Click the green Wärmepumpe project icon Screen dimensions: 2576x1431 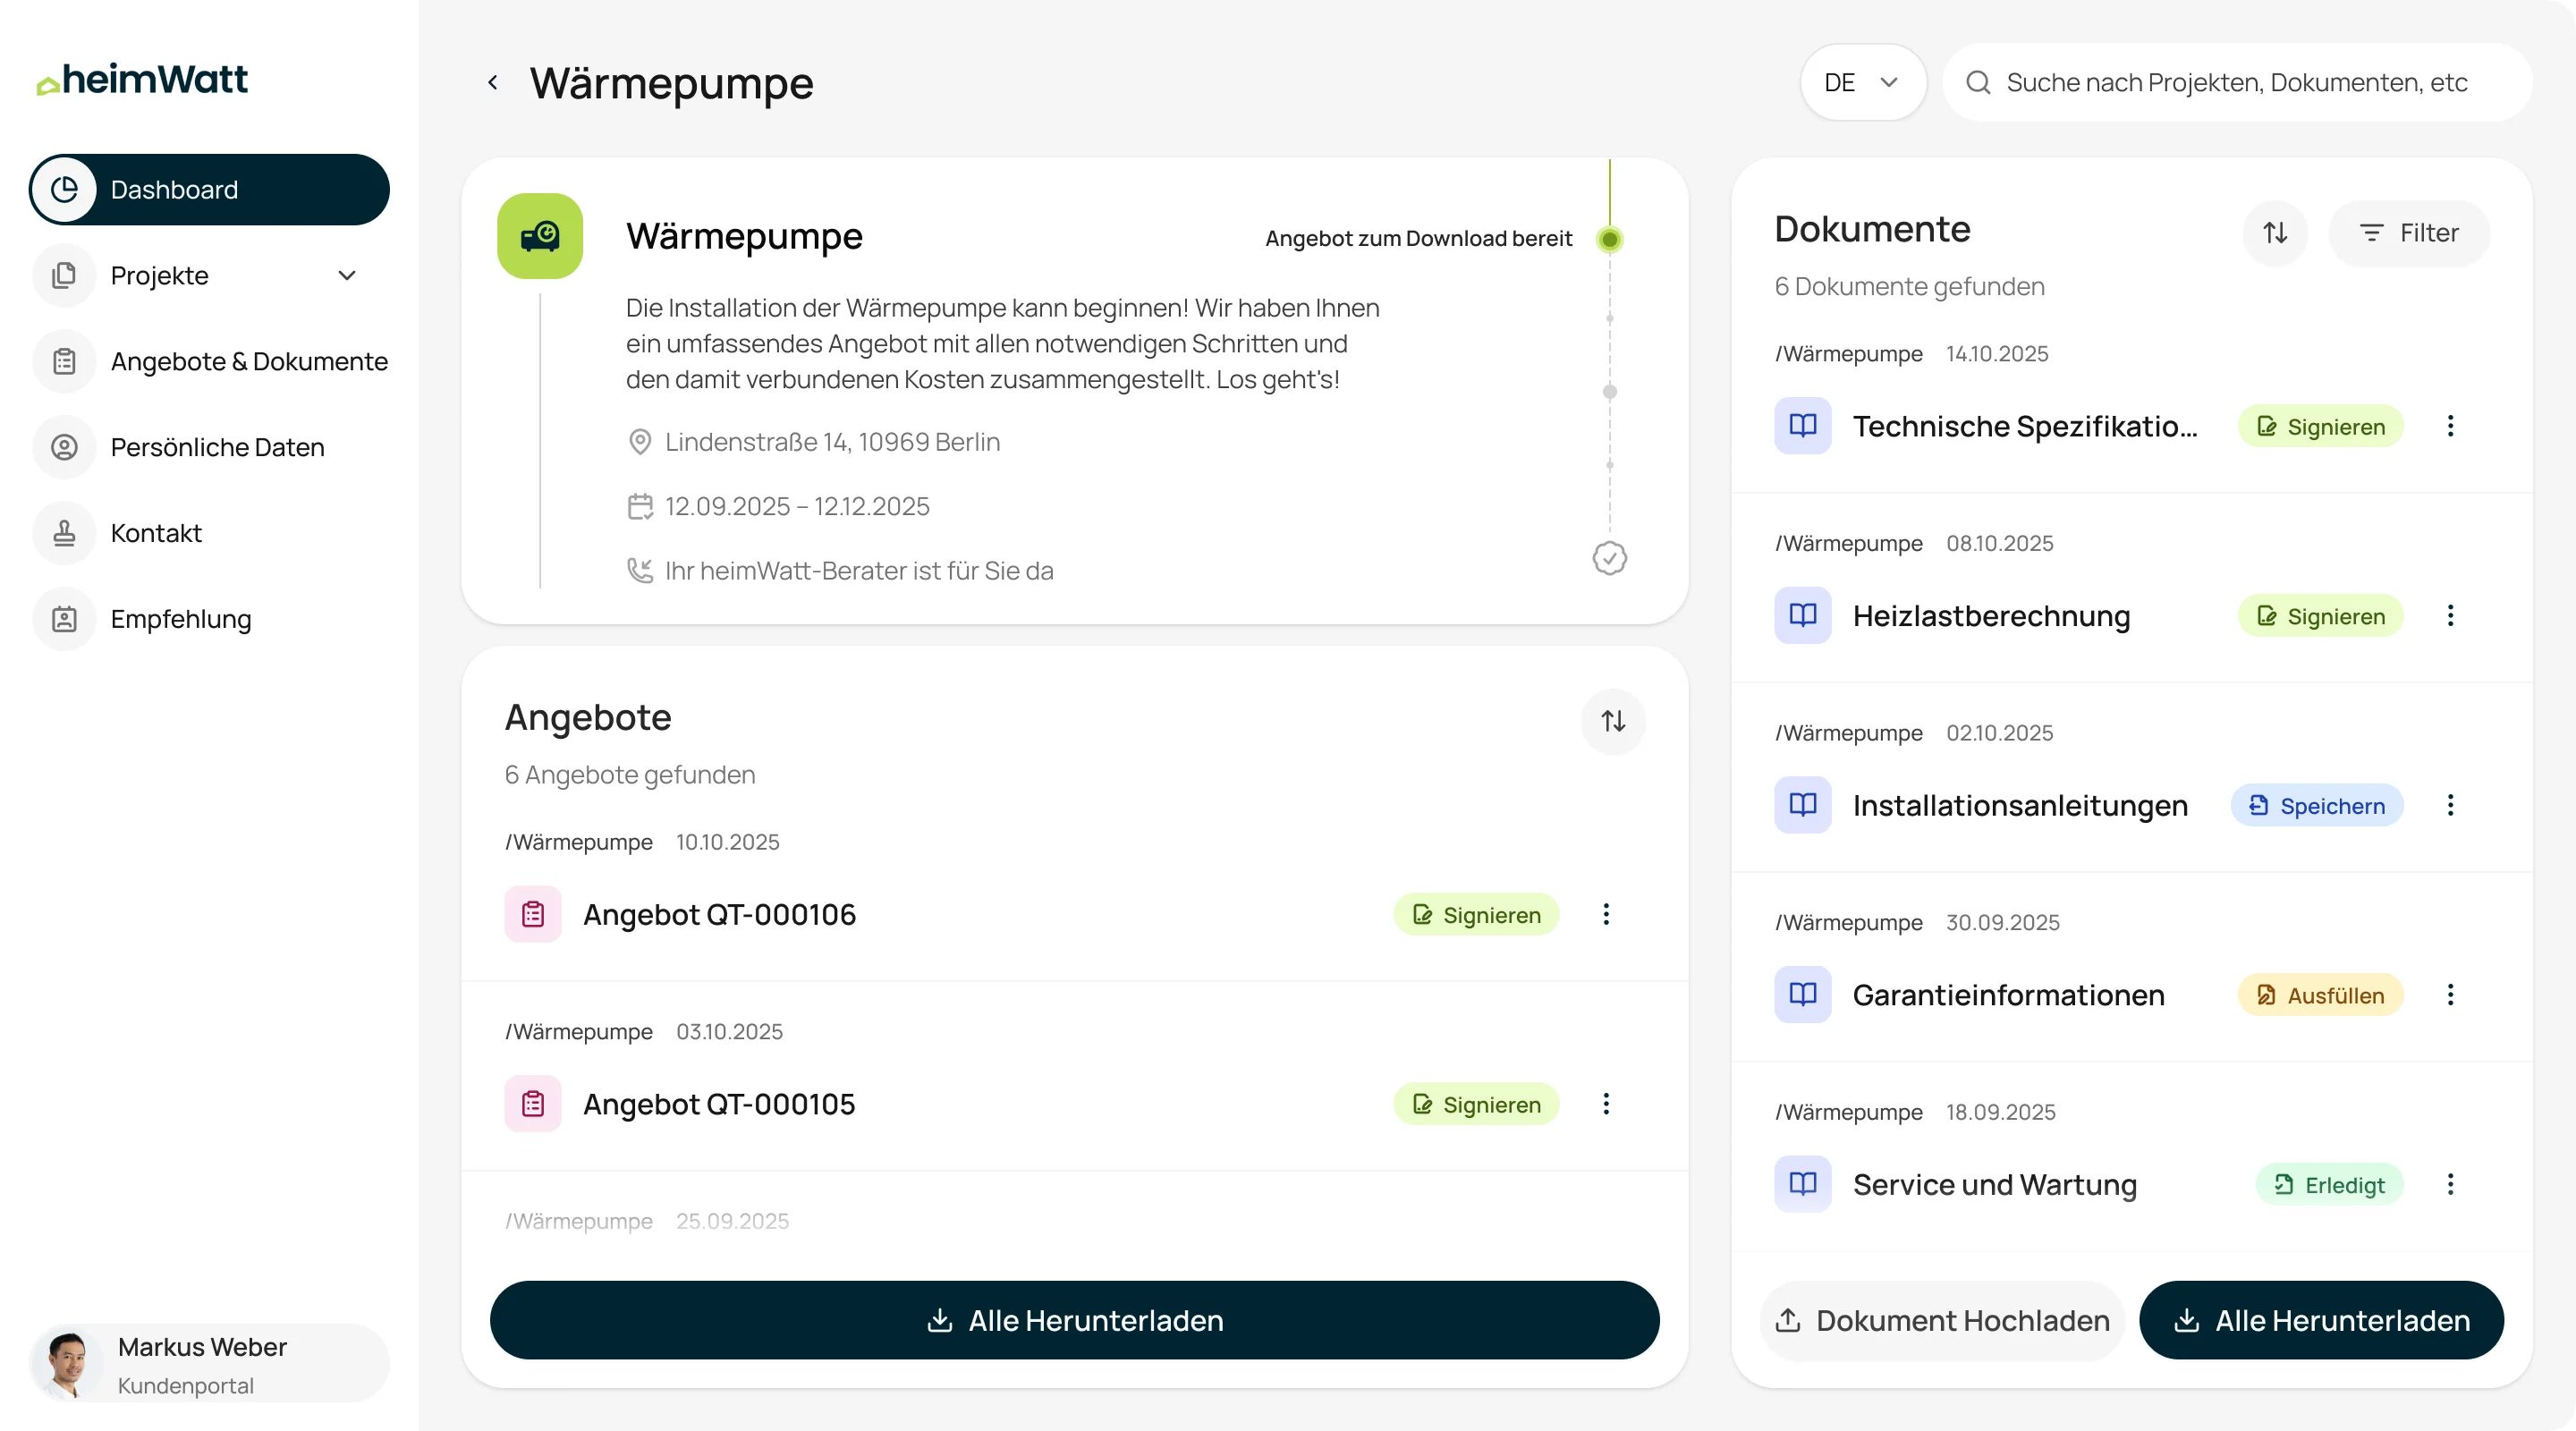pos(540,236)
